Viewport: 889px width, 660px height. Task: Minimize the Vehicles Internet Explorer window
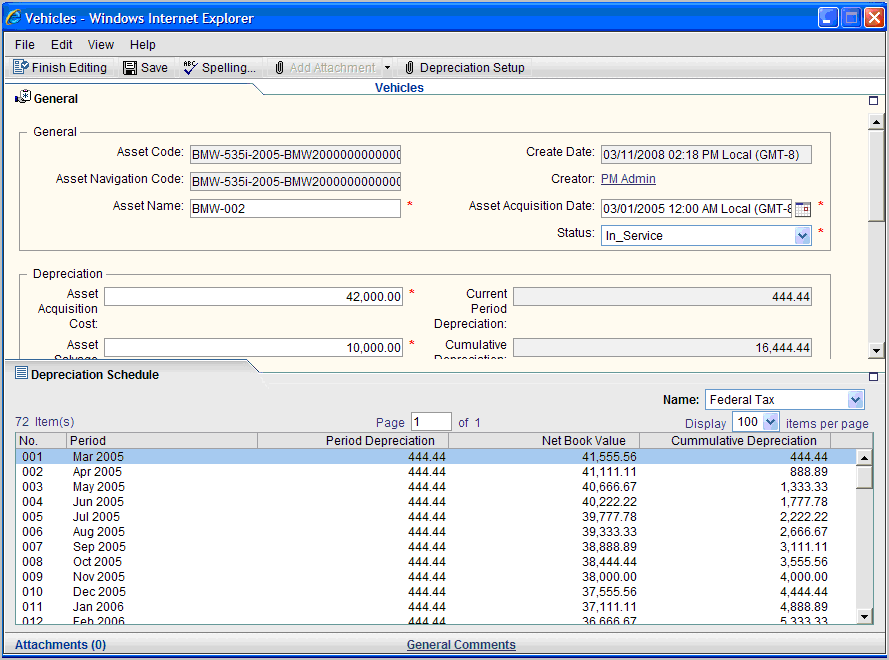828,18
